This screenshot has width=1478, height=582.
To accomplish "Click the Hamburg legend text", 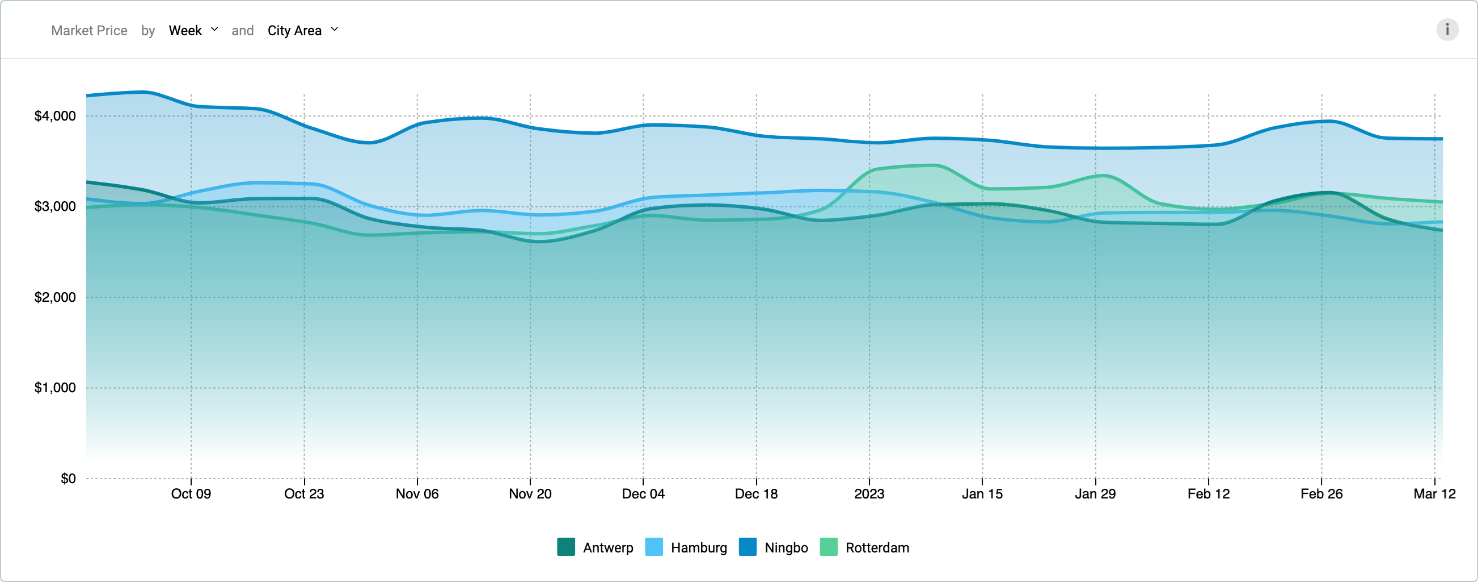I will click(699, 548).
